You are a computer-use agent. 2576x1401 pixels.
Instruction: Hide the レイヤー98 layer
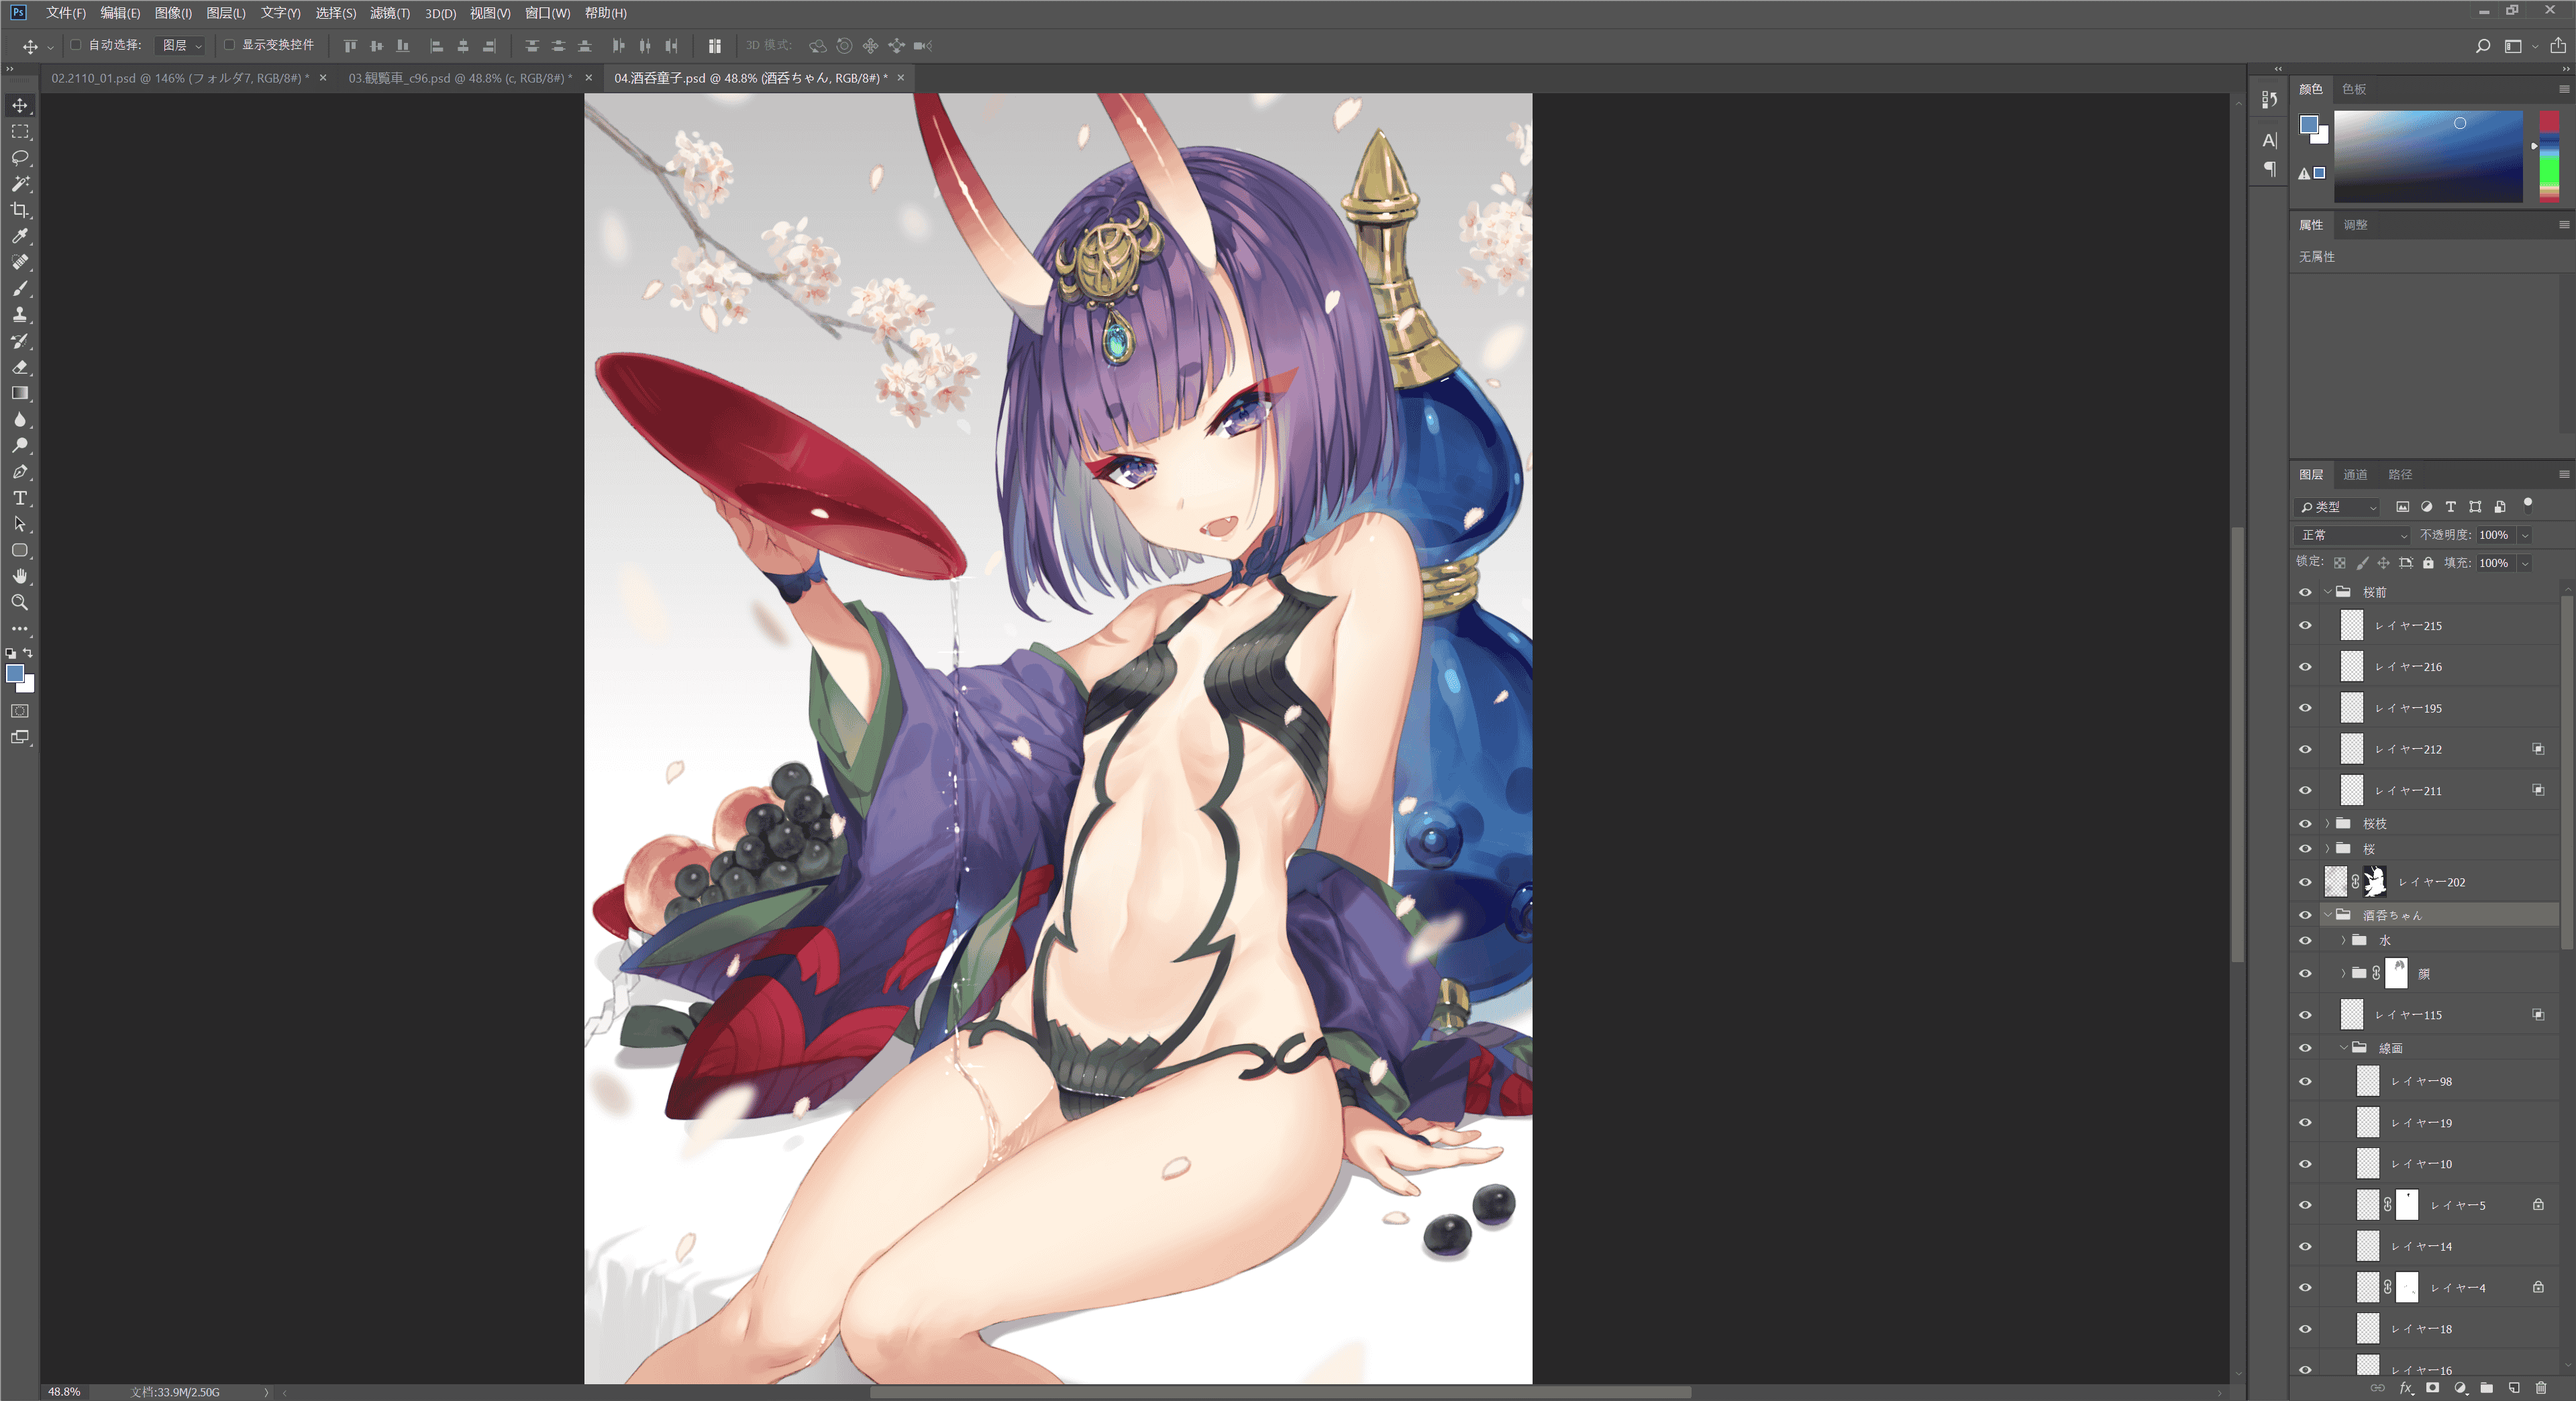coord(2305,1081)
